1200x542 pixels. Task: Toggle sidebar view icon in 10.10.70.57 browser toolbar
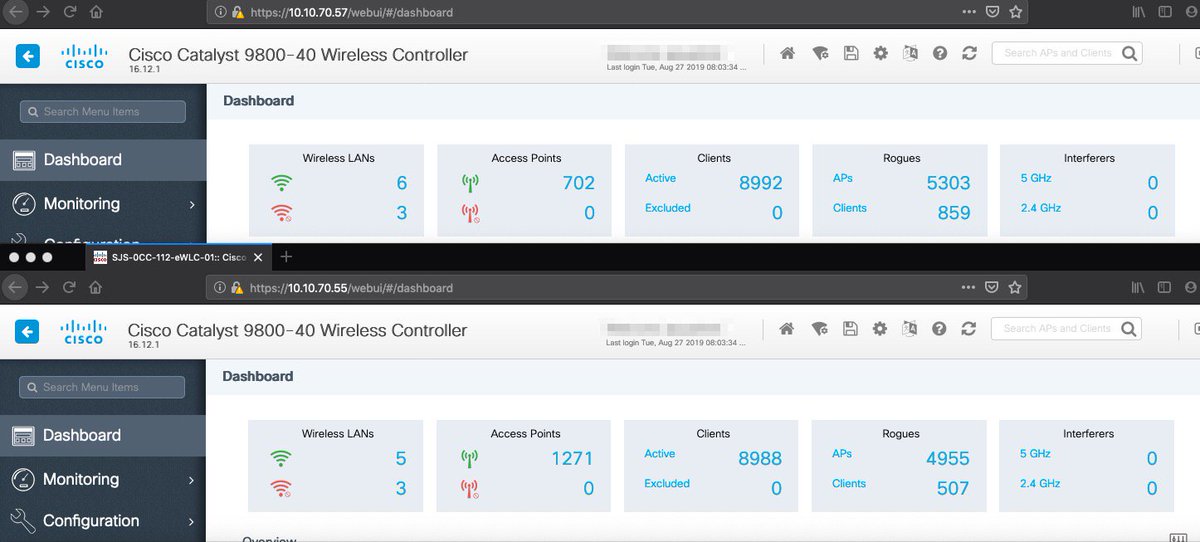tap(1165, 13)
